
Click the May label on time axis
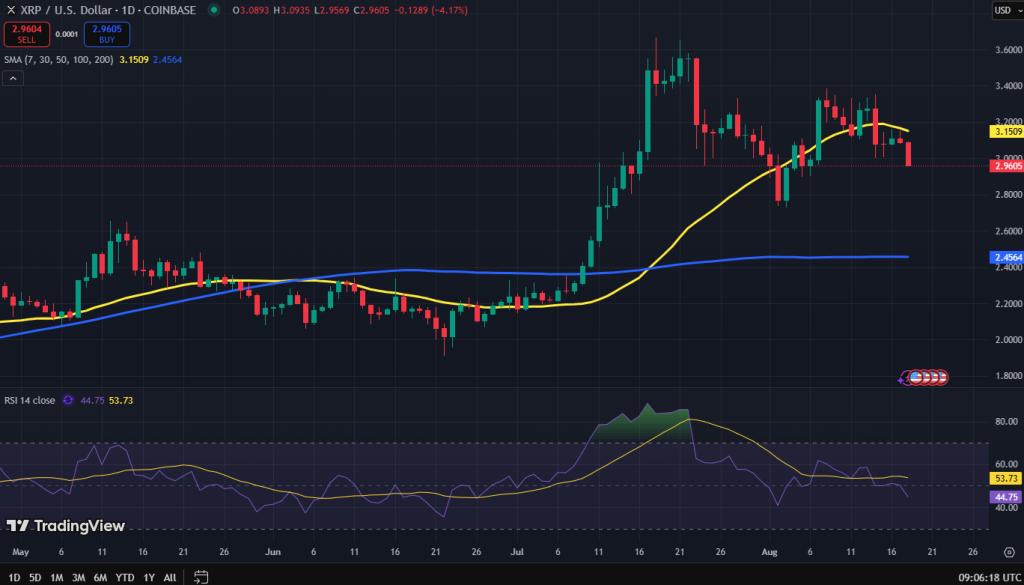21,552
